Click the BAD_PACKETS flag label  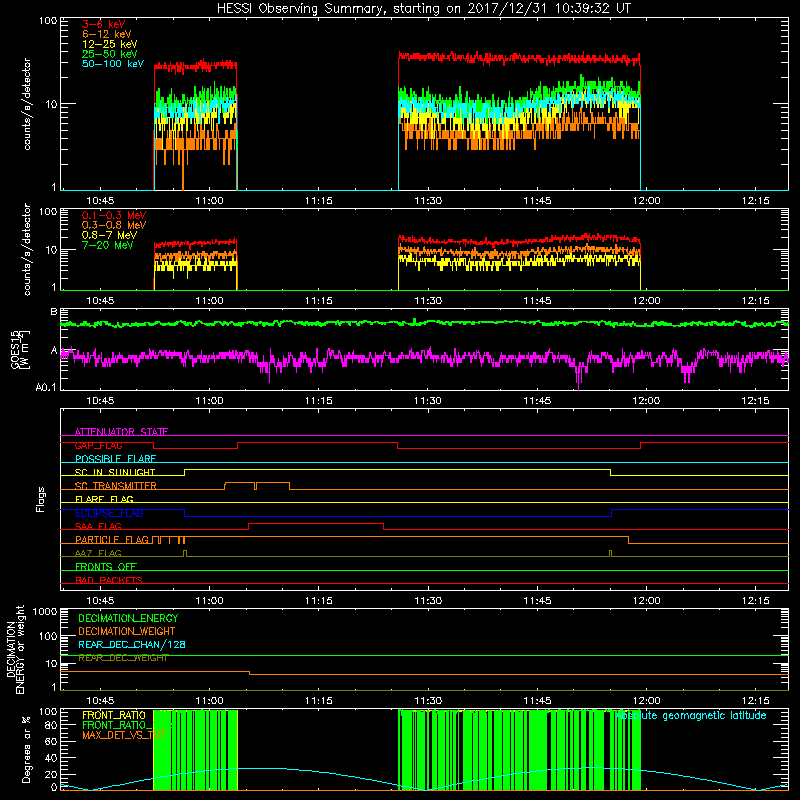109,580
